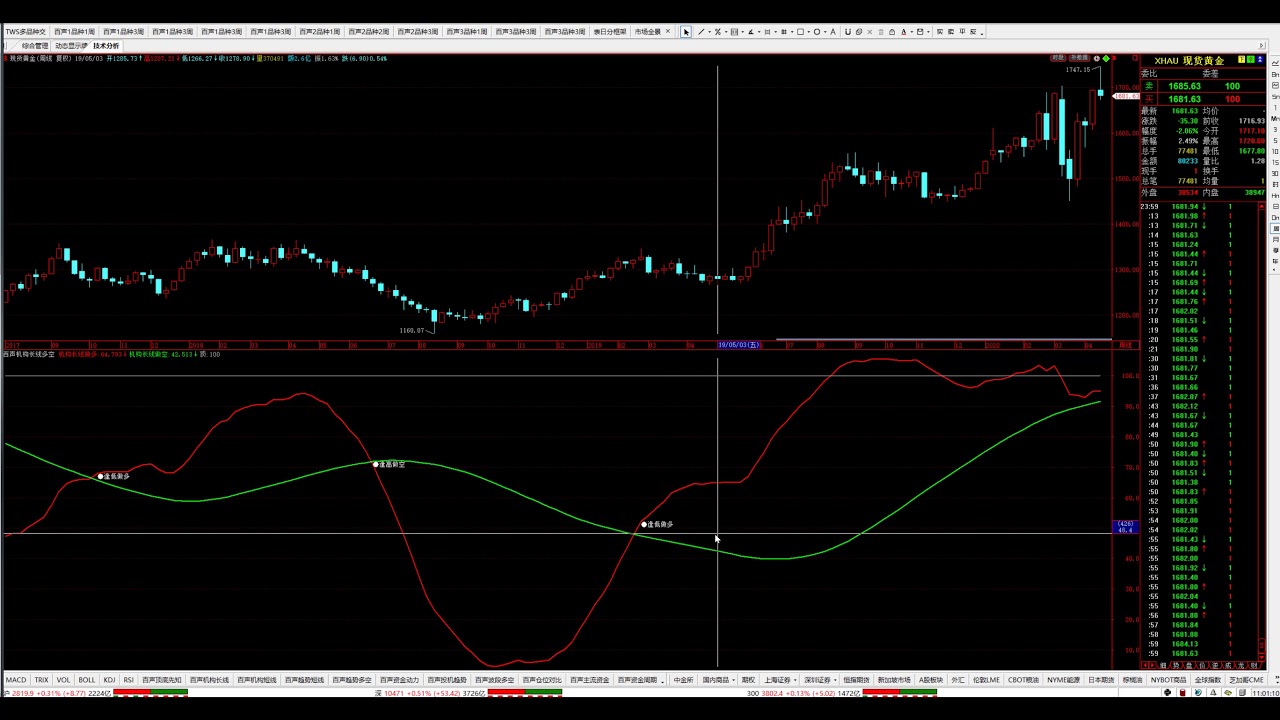Select the MACD indicator tab
Screen dimensions: 1280x720
click(16, 680)
